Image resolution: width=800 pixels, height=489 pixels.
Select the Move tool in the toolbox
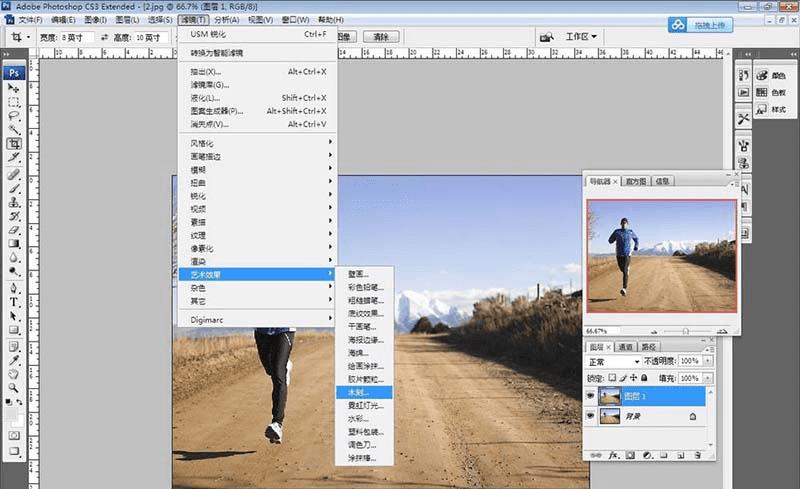click(15, 88)
